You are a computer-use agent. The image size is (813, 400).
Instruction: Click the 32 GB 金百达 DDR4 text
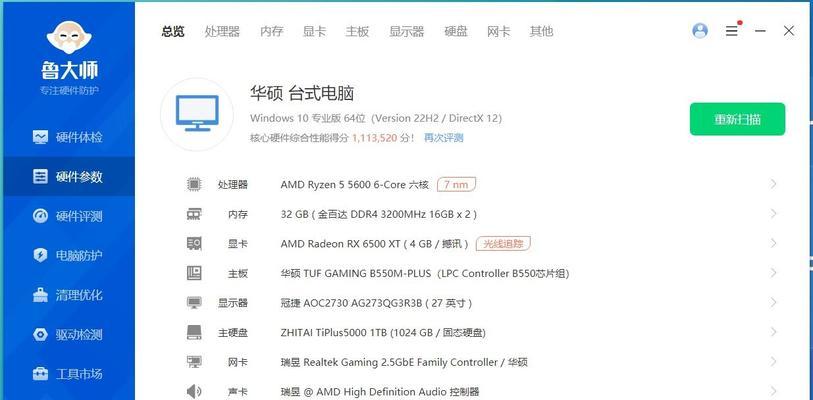click(x=379, y=214)
